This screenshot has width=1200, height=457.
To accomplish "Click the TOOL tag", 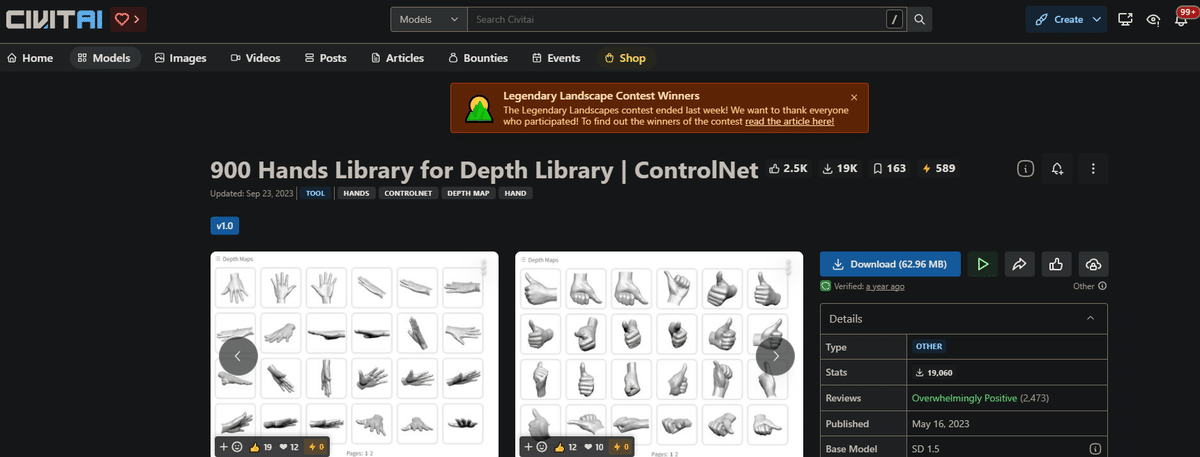I will 316,193.
